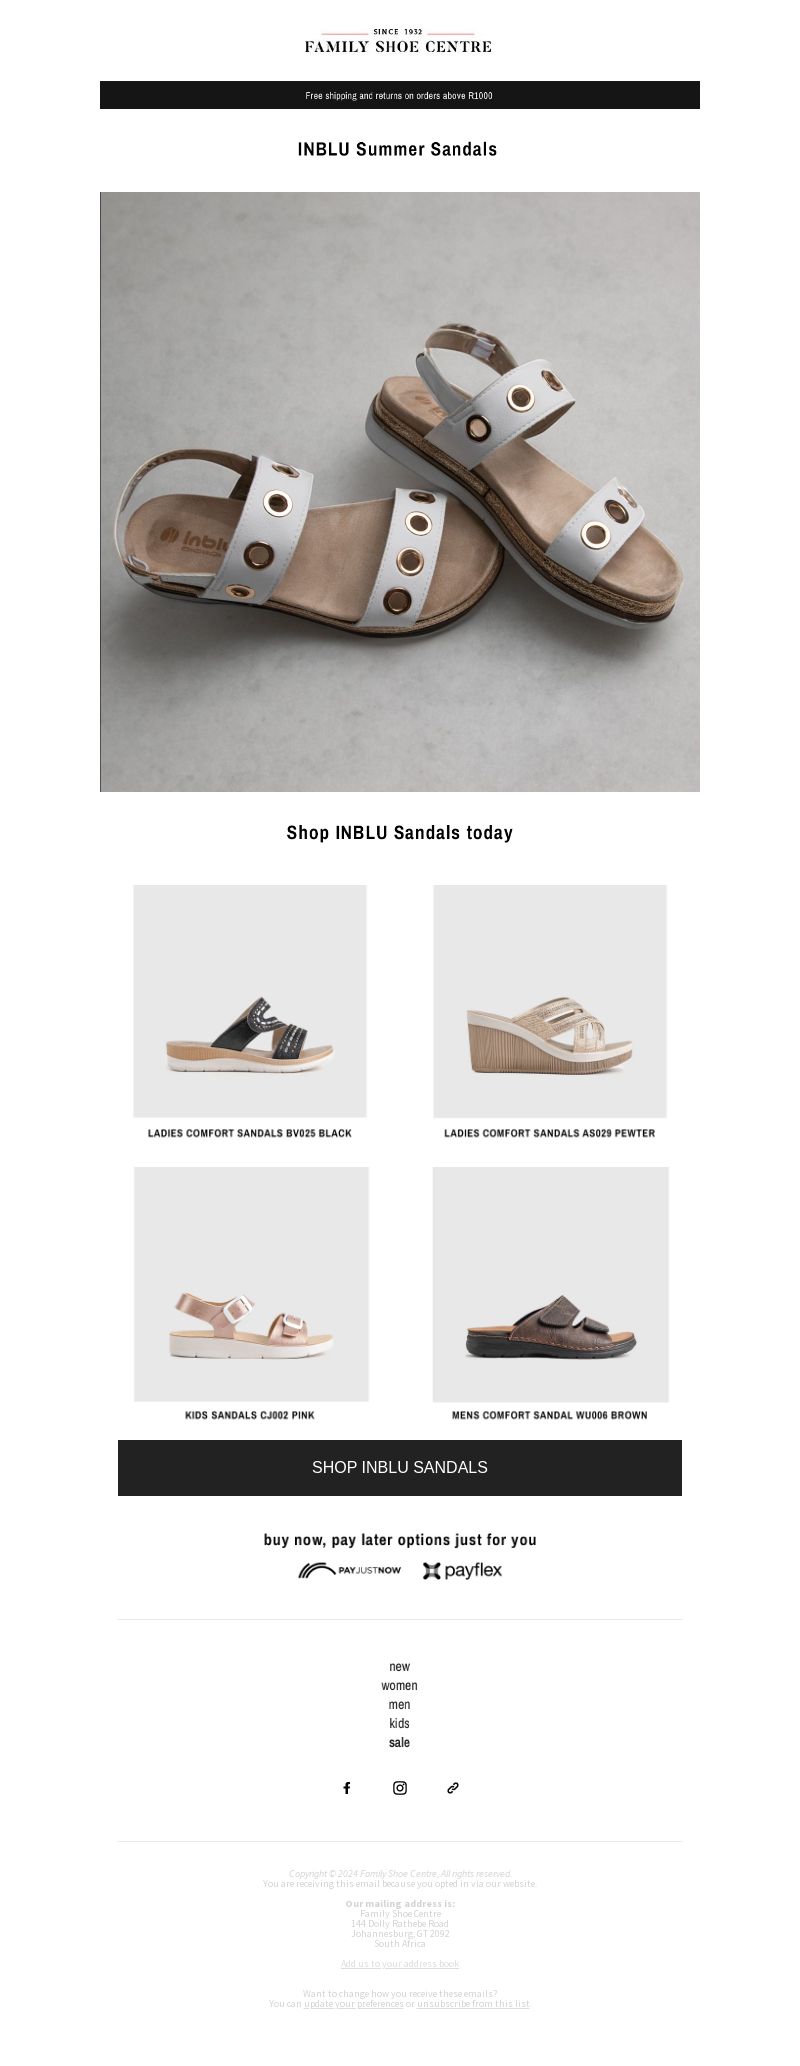Go to the 'sale' menu link
This screenshot has height=2066, width=800.
click(400, 1742)
